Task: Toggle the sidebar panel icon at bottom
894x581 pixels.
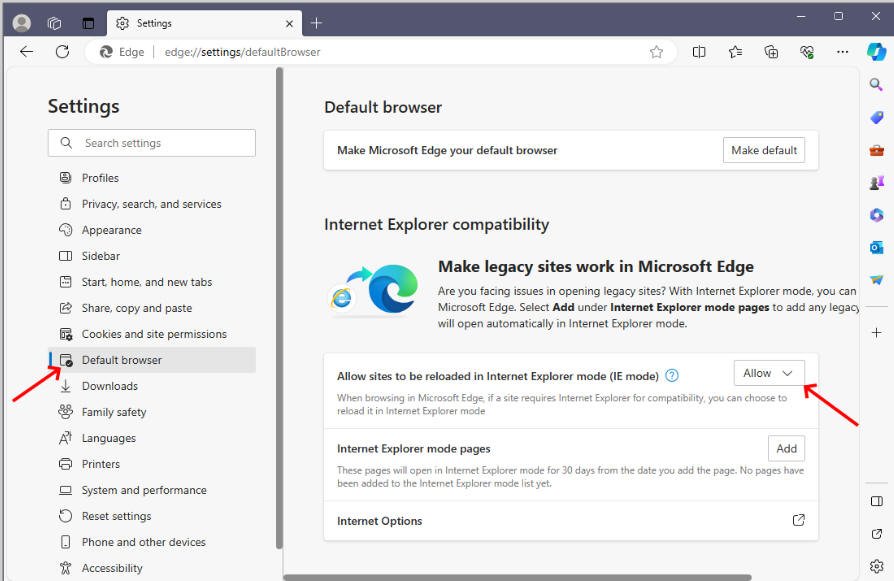Action: click(876, 501)
